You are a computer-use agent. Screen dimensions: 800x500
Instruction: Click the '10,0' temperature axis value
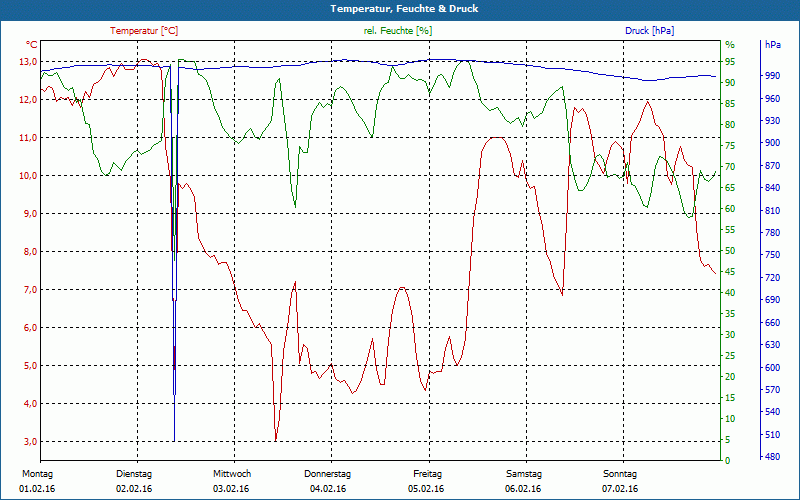(28, 176)
